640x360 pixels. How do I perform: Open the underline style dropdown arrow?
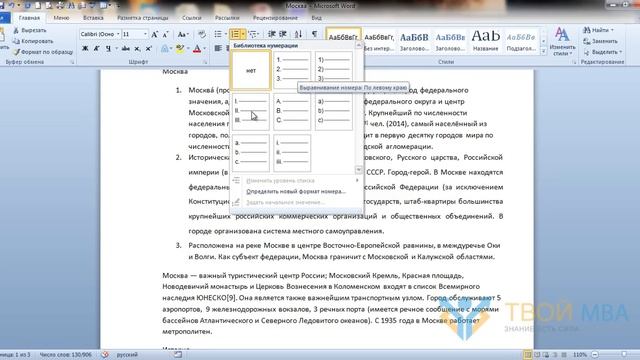click(x=116, y=49)
